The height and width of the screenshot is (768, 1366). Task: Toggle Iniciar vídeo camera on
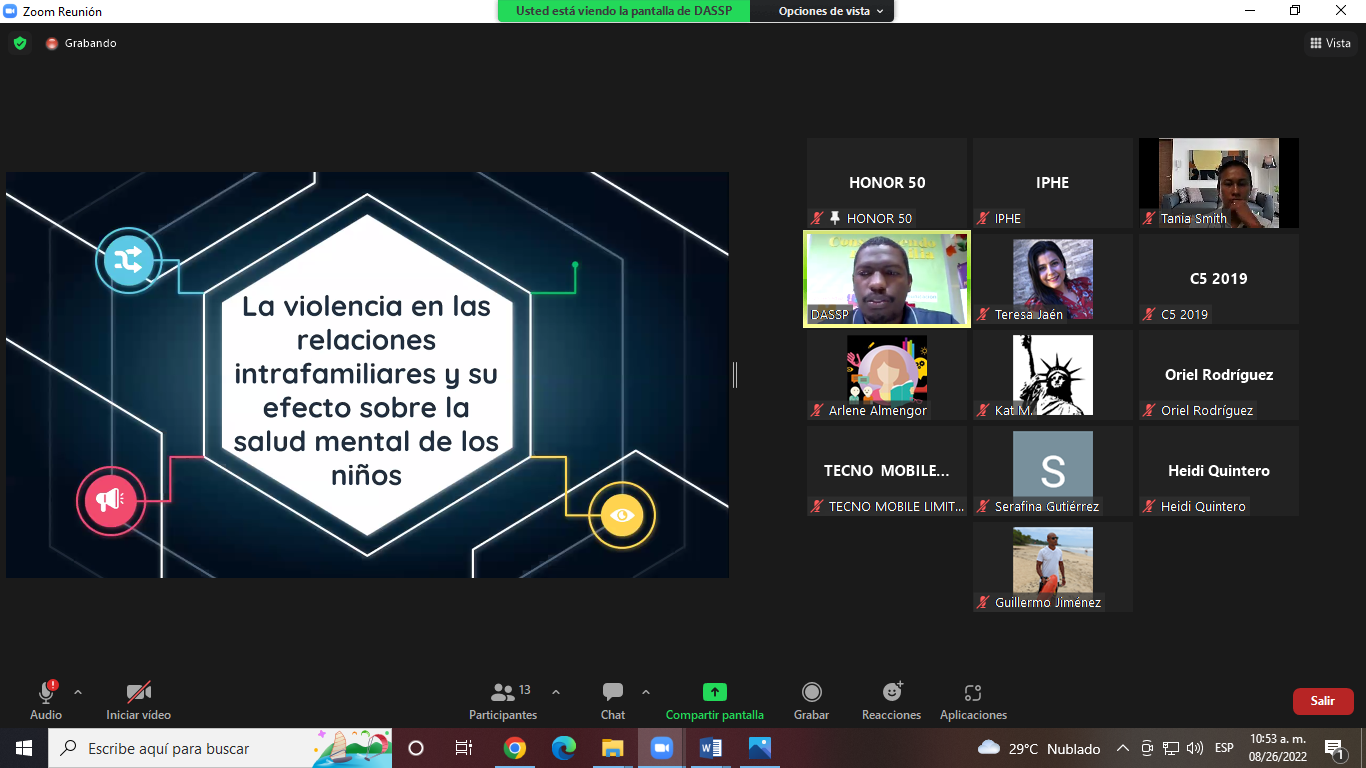(x=139, y=701)
